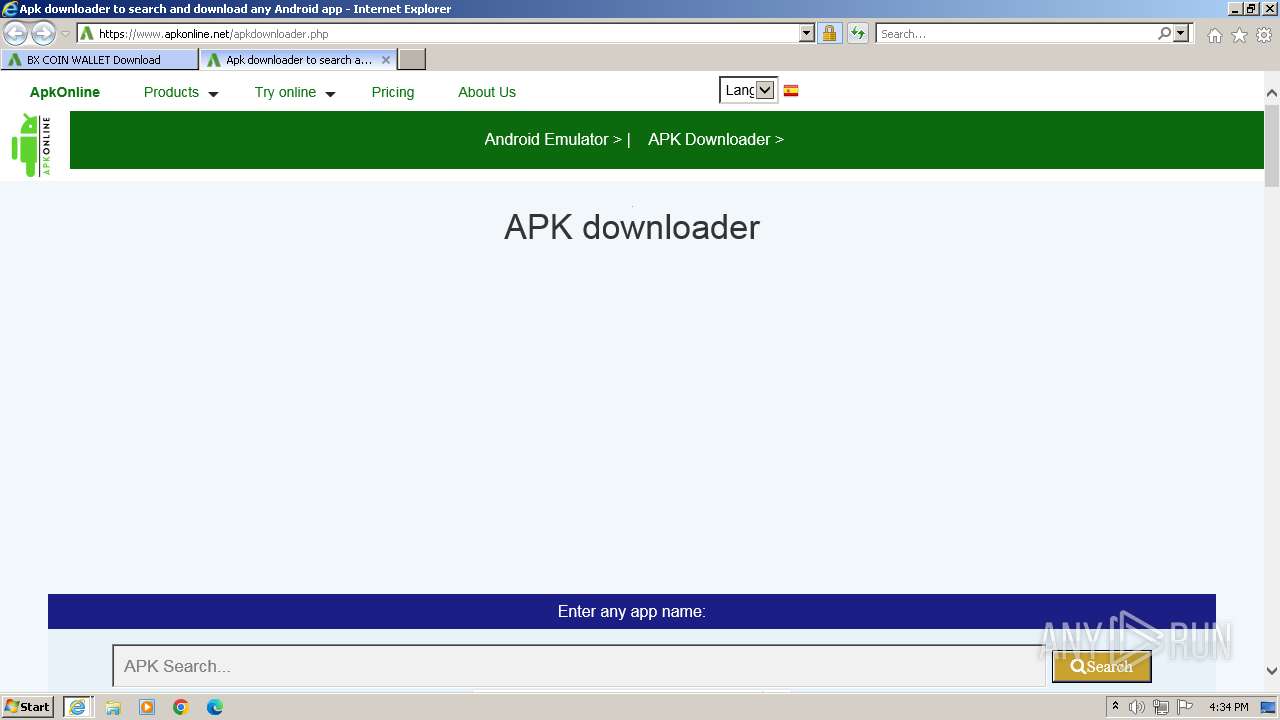
Task: Click the clock showing 4:34 PM
Action: (x=1229, y=707)
